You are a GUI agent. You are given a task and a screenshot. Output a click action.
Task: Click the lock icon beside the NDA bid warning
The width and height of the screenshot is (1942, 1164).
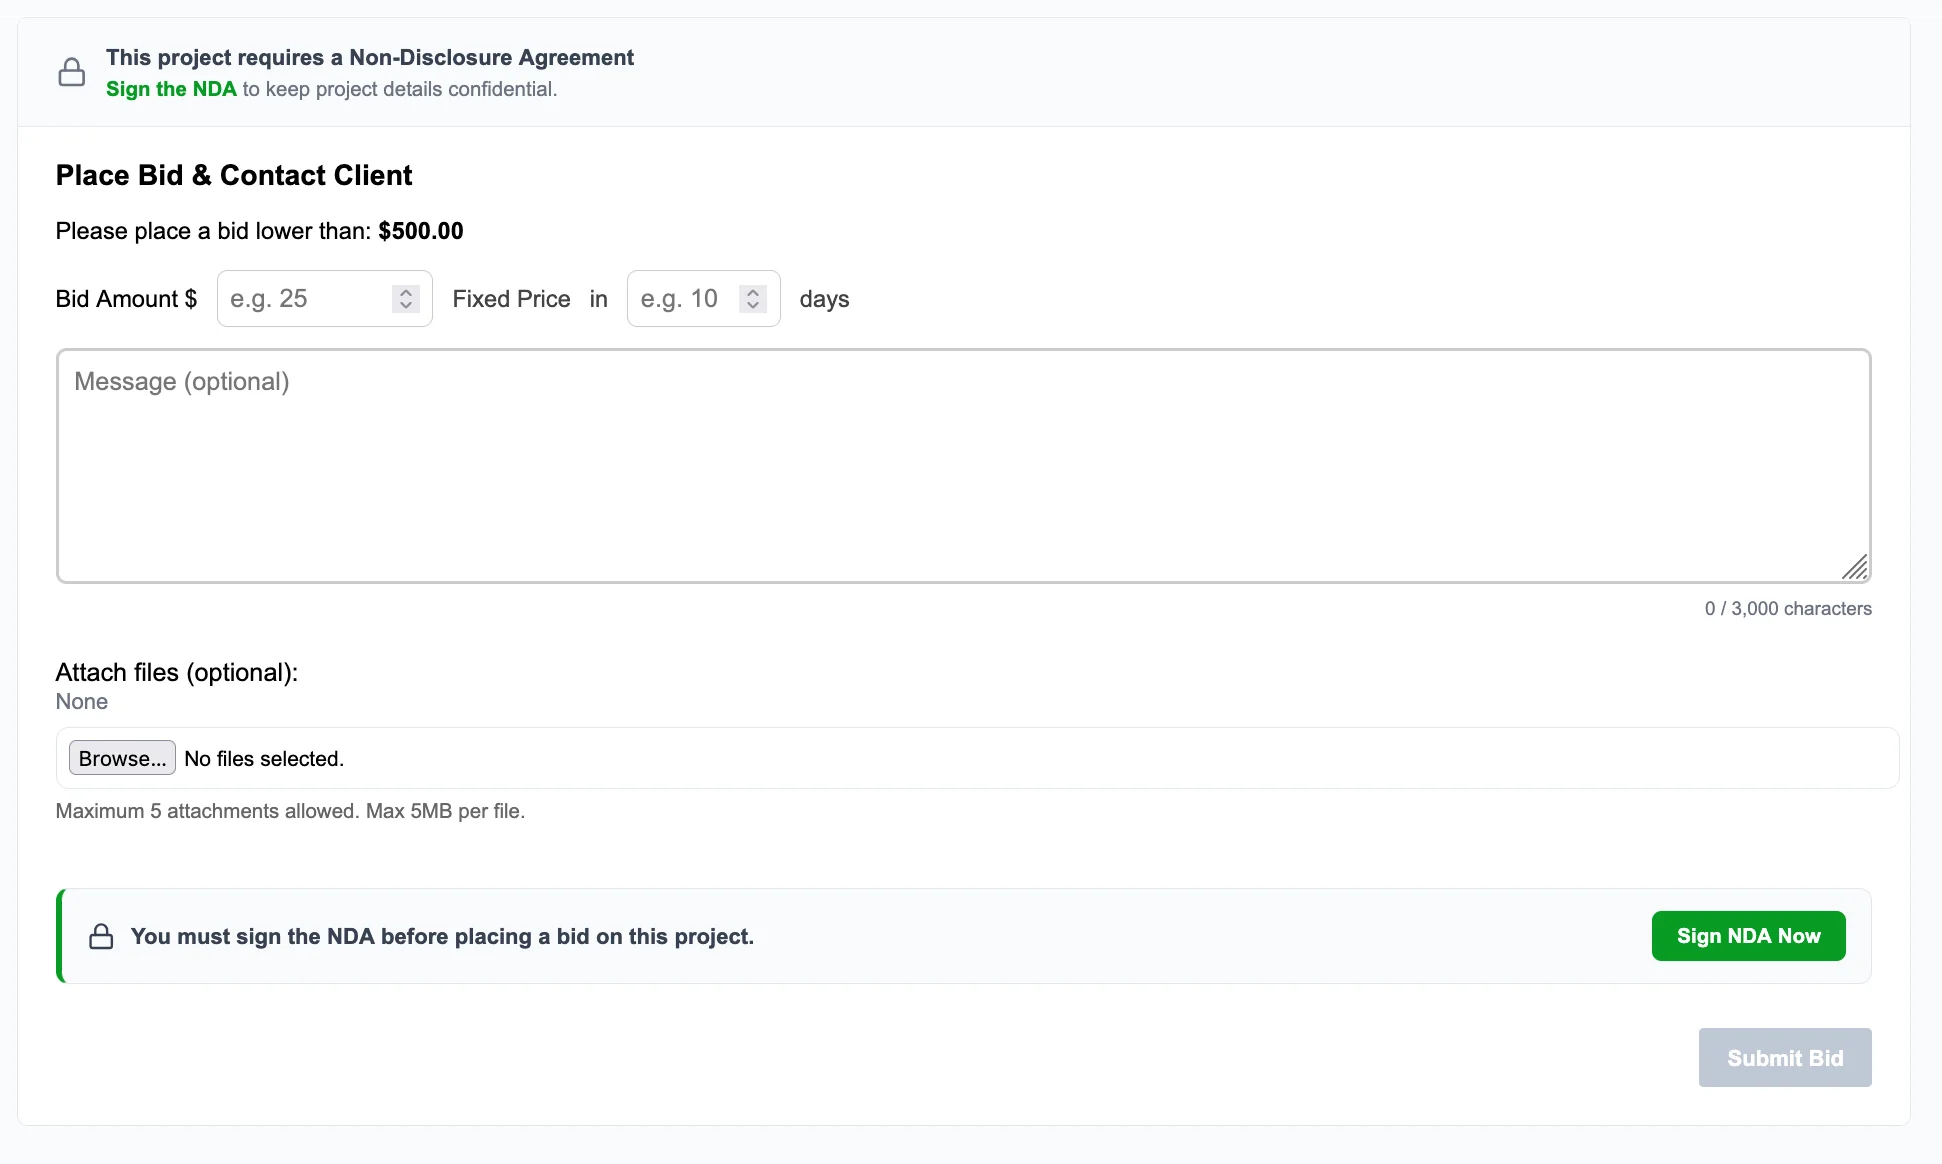[101, 937]
